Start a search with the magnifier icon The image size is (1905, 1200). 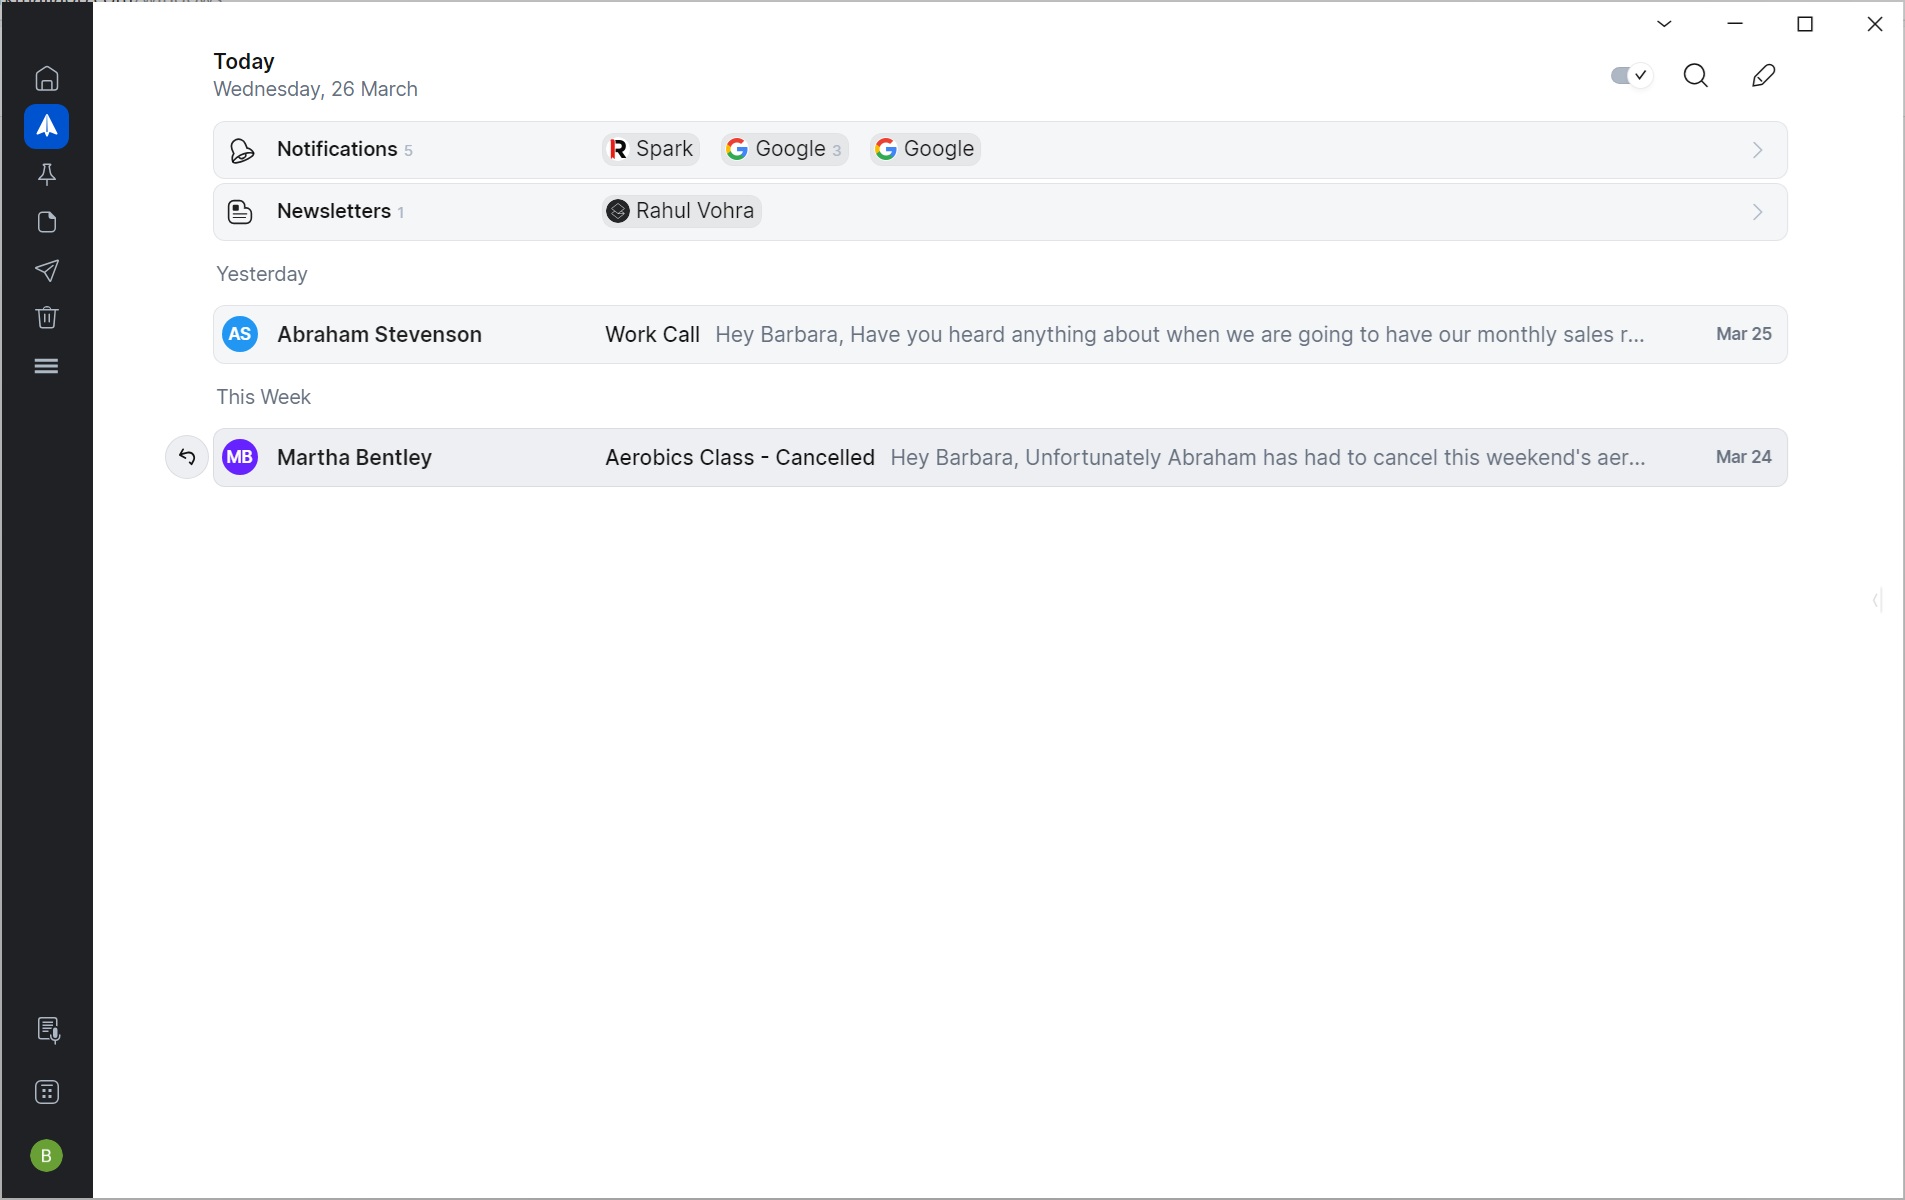(x=1696, y=75)
